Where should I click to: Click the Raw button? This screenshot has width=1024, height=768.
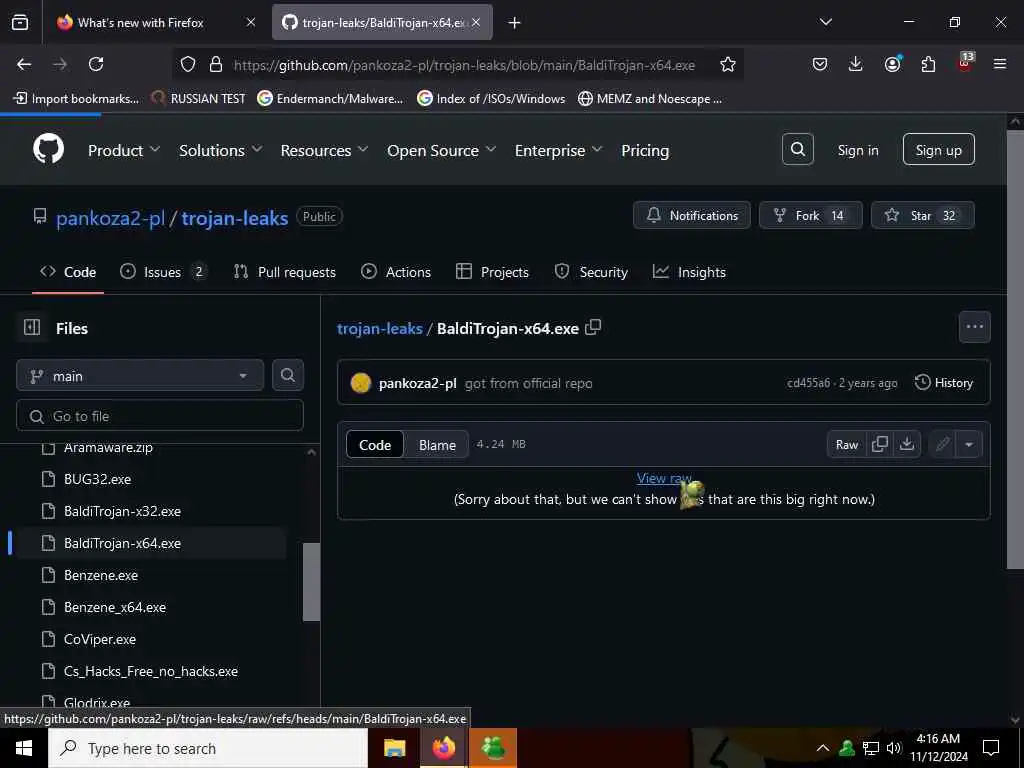click(847, 445)
